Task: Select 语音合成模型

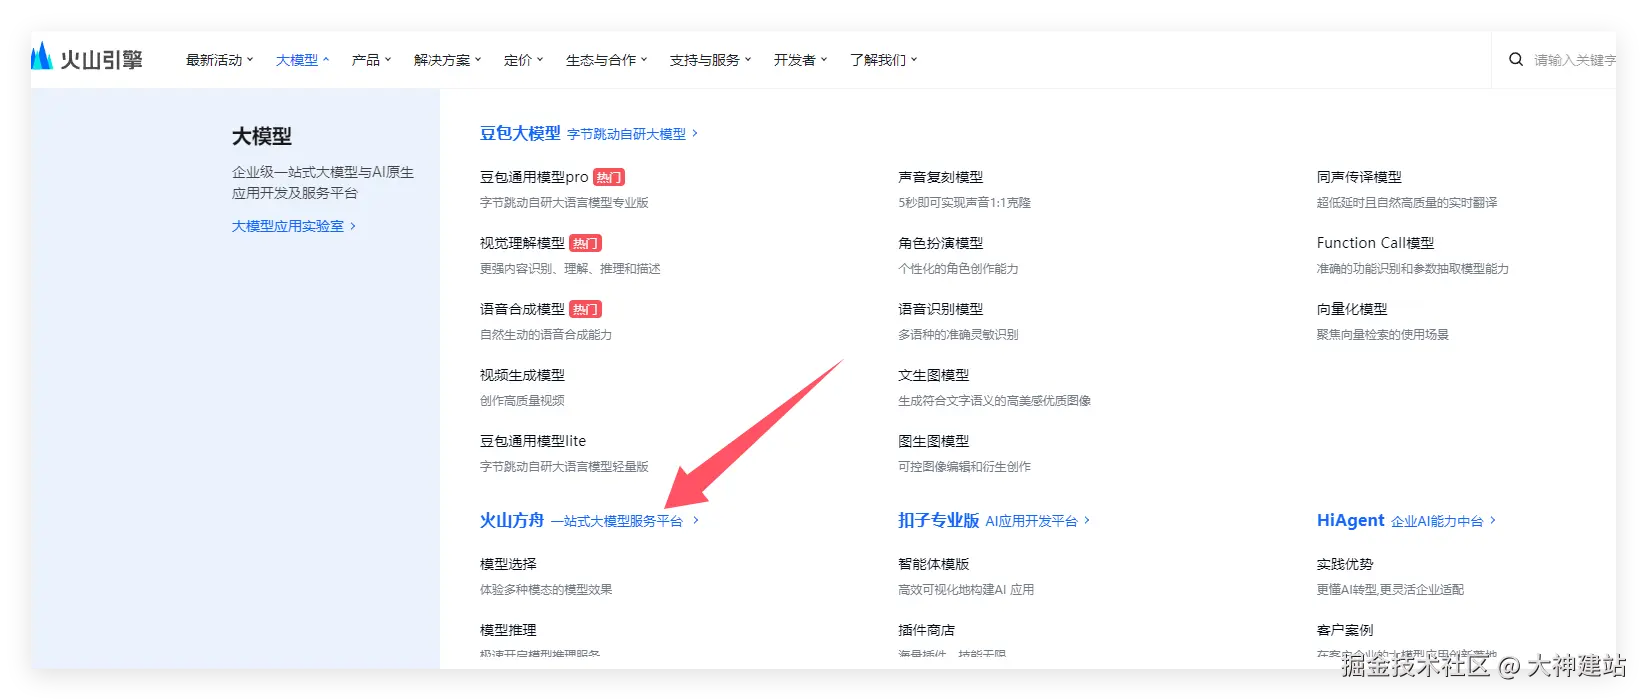Action: (522, 309)
